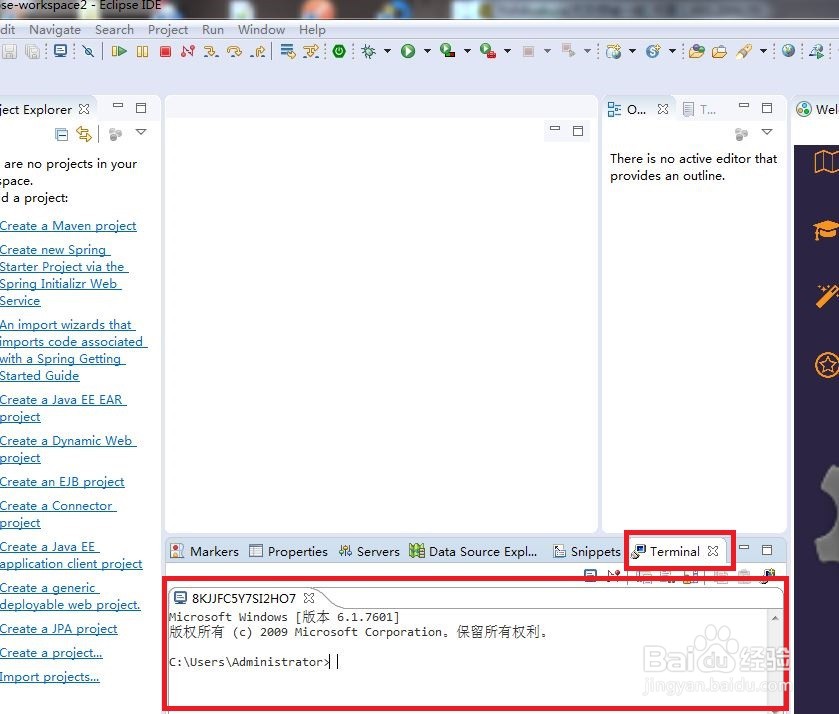
Task: Open Project Explorer View Menu triangle
Action: pyautogui.click(x=141, y=132)
